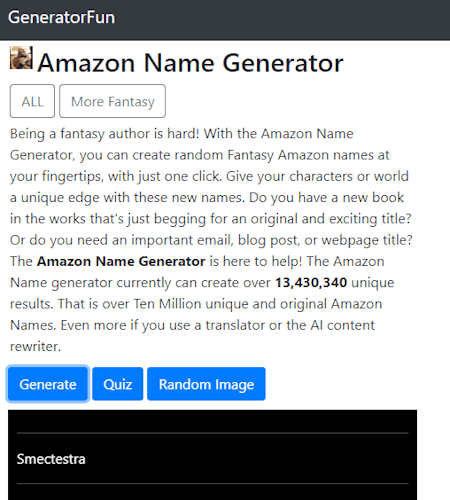450x500 pixels.
Task: Click the word 'rewriter.' ending the paragraph
Action: (x=35, y=347)
